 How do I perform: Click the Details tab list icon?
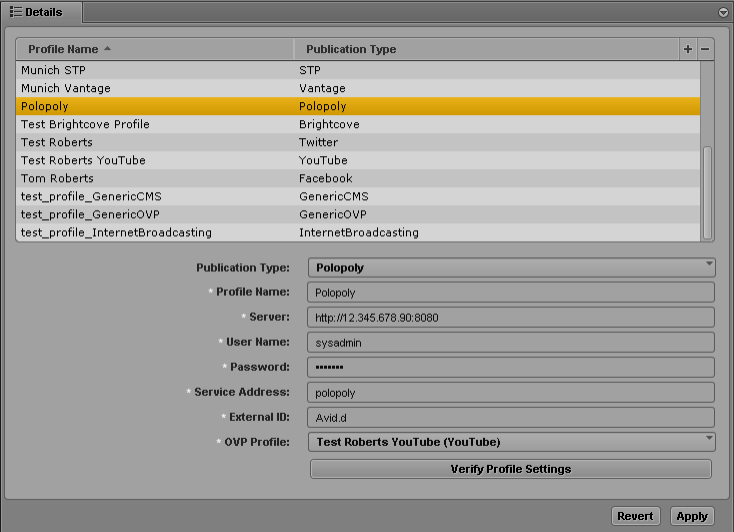pos(16,12)
